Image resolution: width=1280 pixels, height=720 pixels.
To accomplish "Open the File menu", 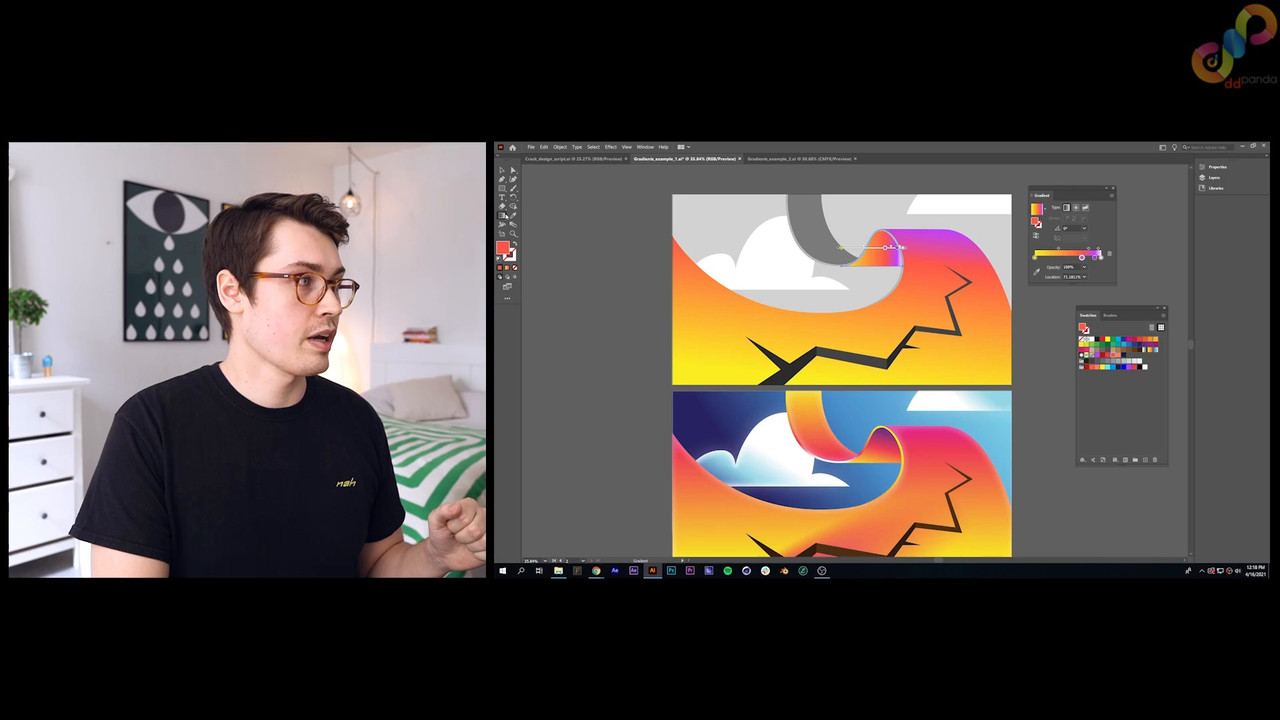I will point(531,147).
